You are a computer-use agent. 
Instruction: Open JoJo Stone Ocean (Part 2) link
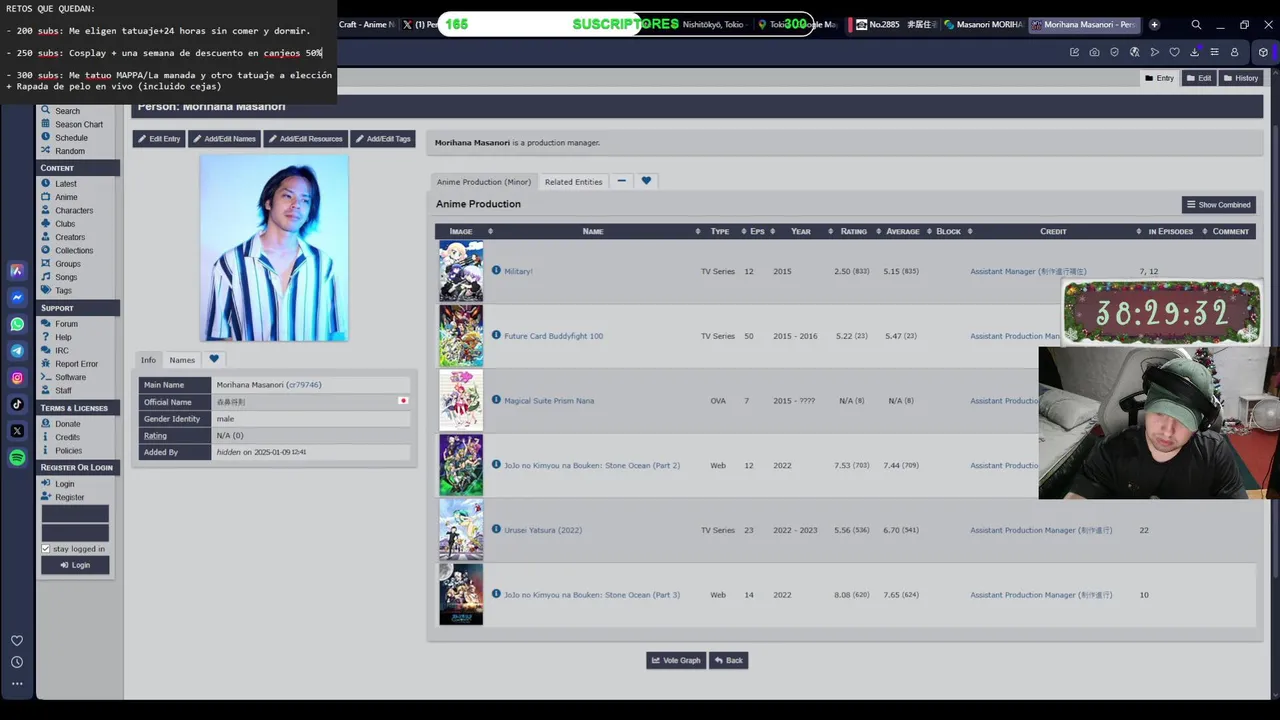pos(592,465)
